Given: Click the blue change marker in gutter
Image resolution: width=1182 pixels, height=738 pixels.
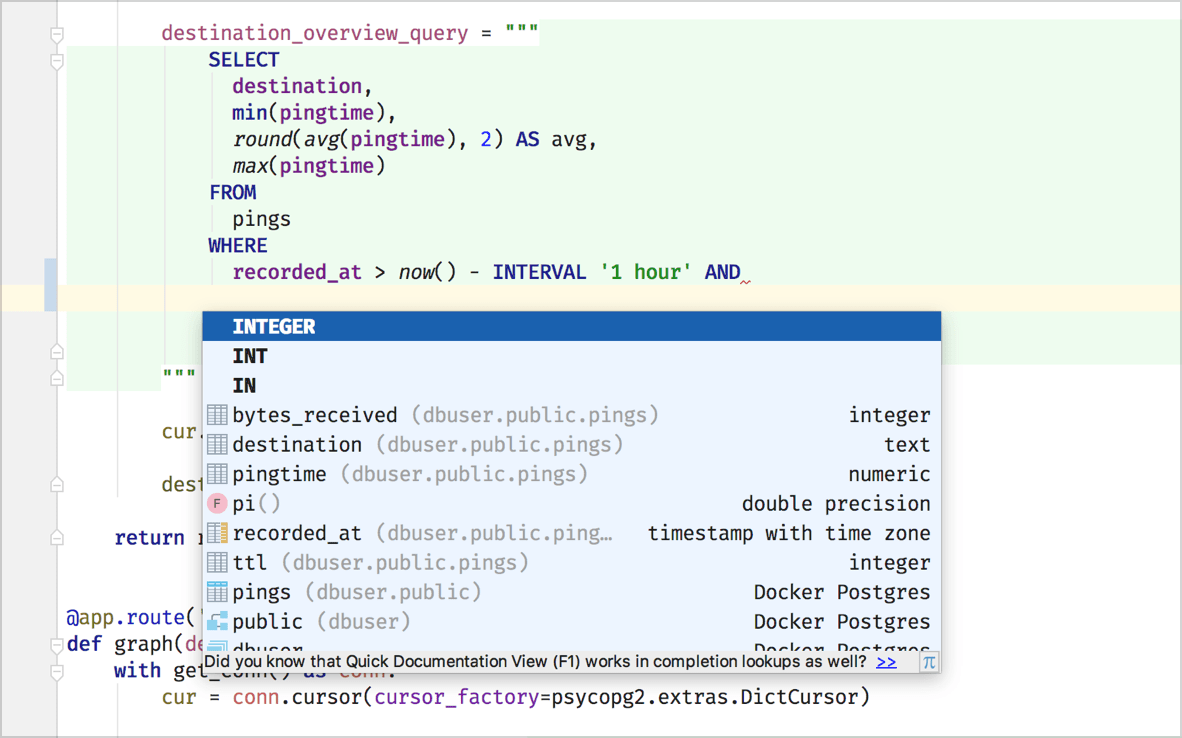Looking at the screenshot, I should [50, 284].
